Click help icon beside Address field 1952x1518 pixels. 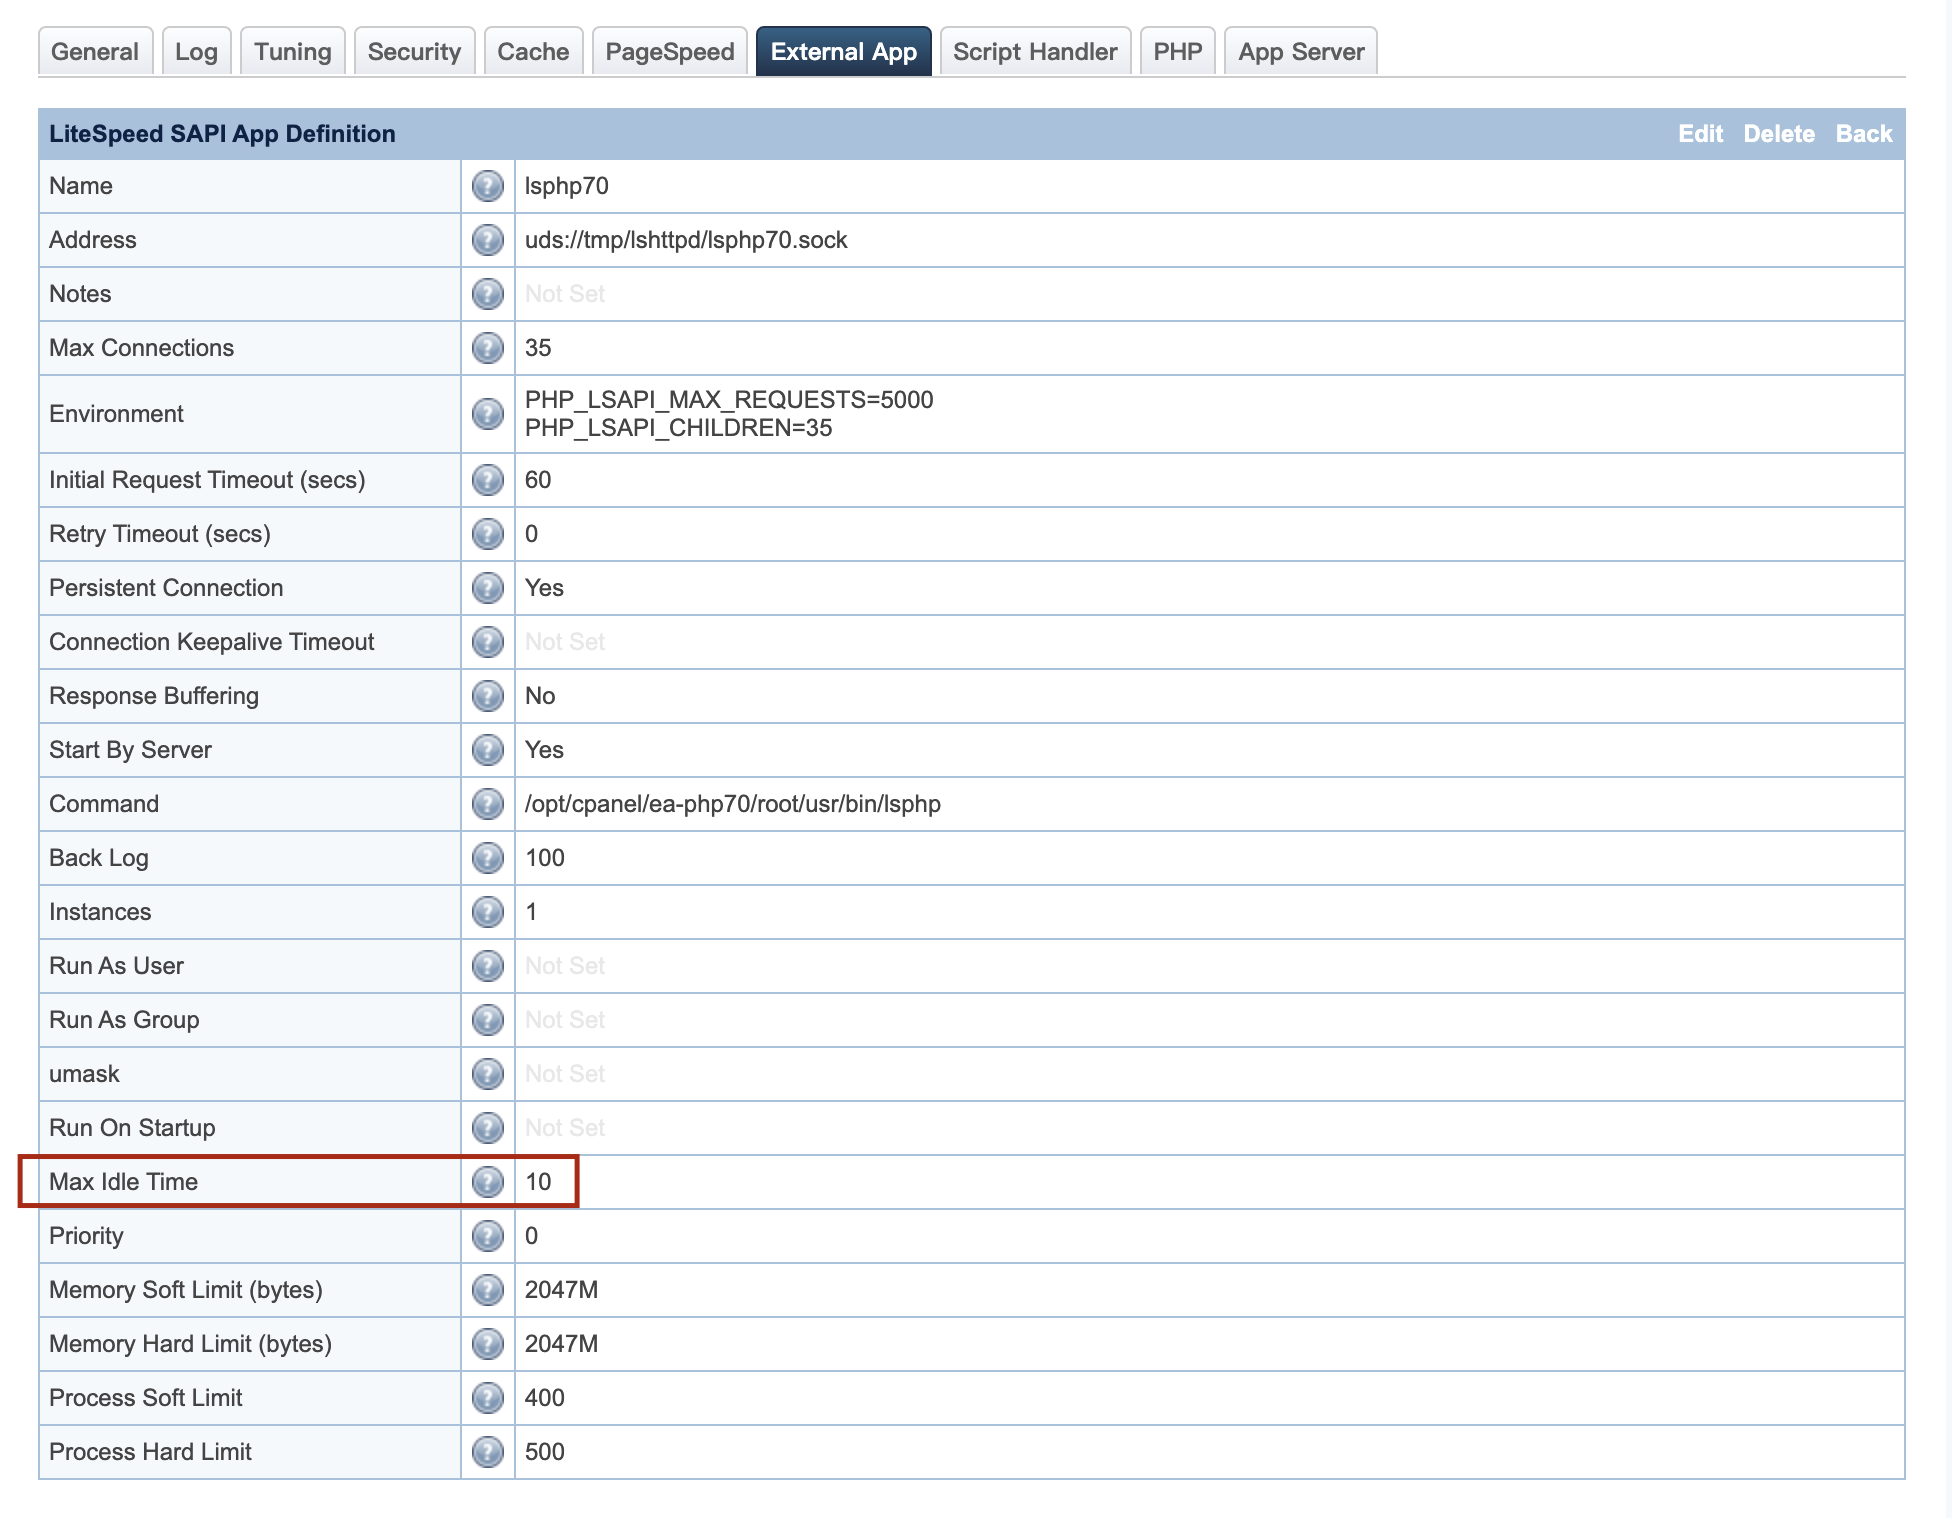[487, 240]
